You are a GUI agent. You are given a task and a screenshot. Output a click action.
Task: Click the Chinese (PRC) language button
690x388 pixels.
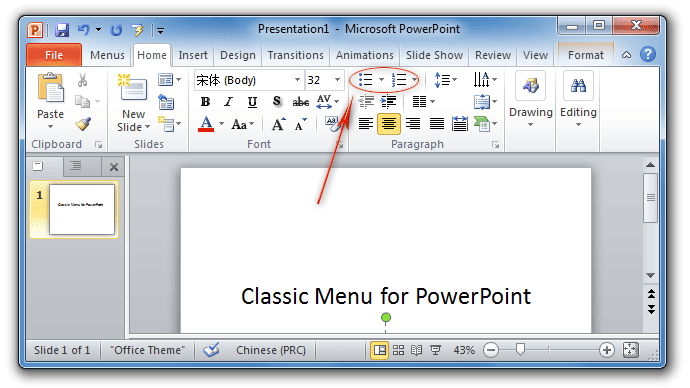point(271,350)
